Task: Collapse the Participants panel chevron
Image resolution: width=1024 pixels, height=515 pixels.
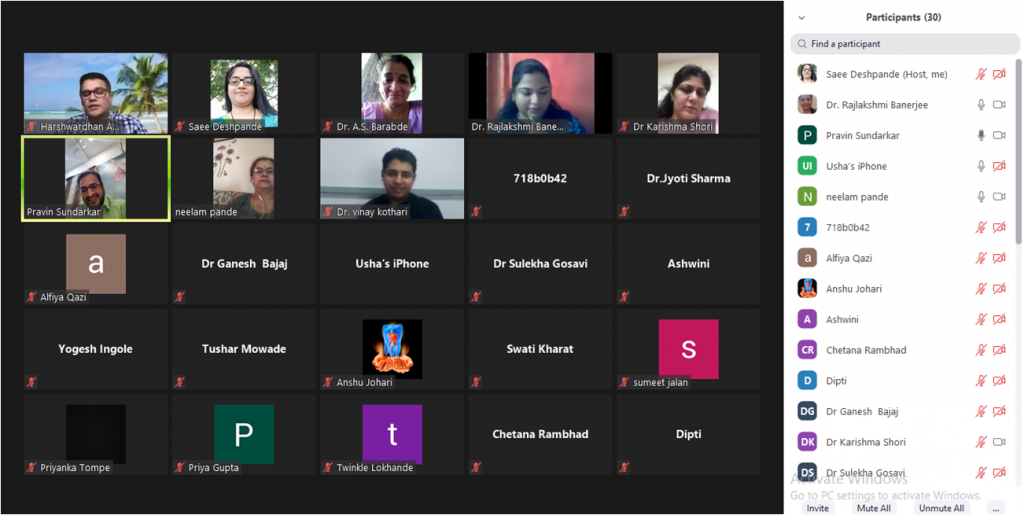Action: 801,18
